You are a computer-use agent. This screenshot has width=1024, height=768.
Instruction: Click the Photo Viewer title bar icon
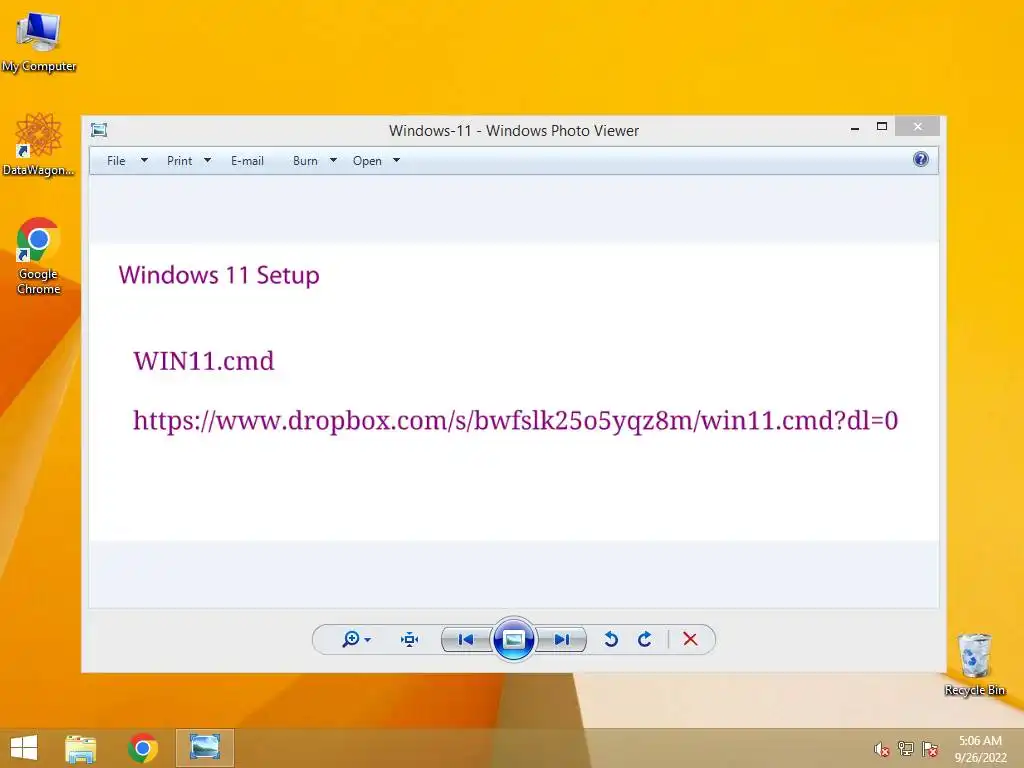pos(99,130)
